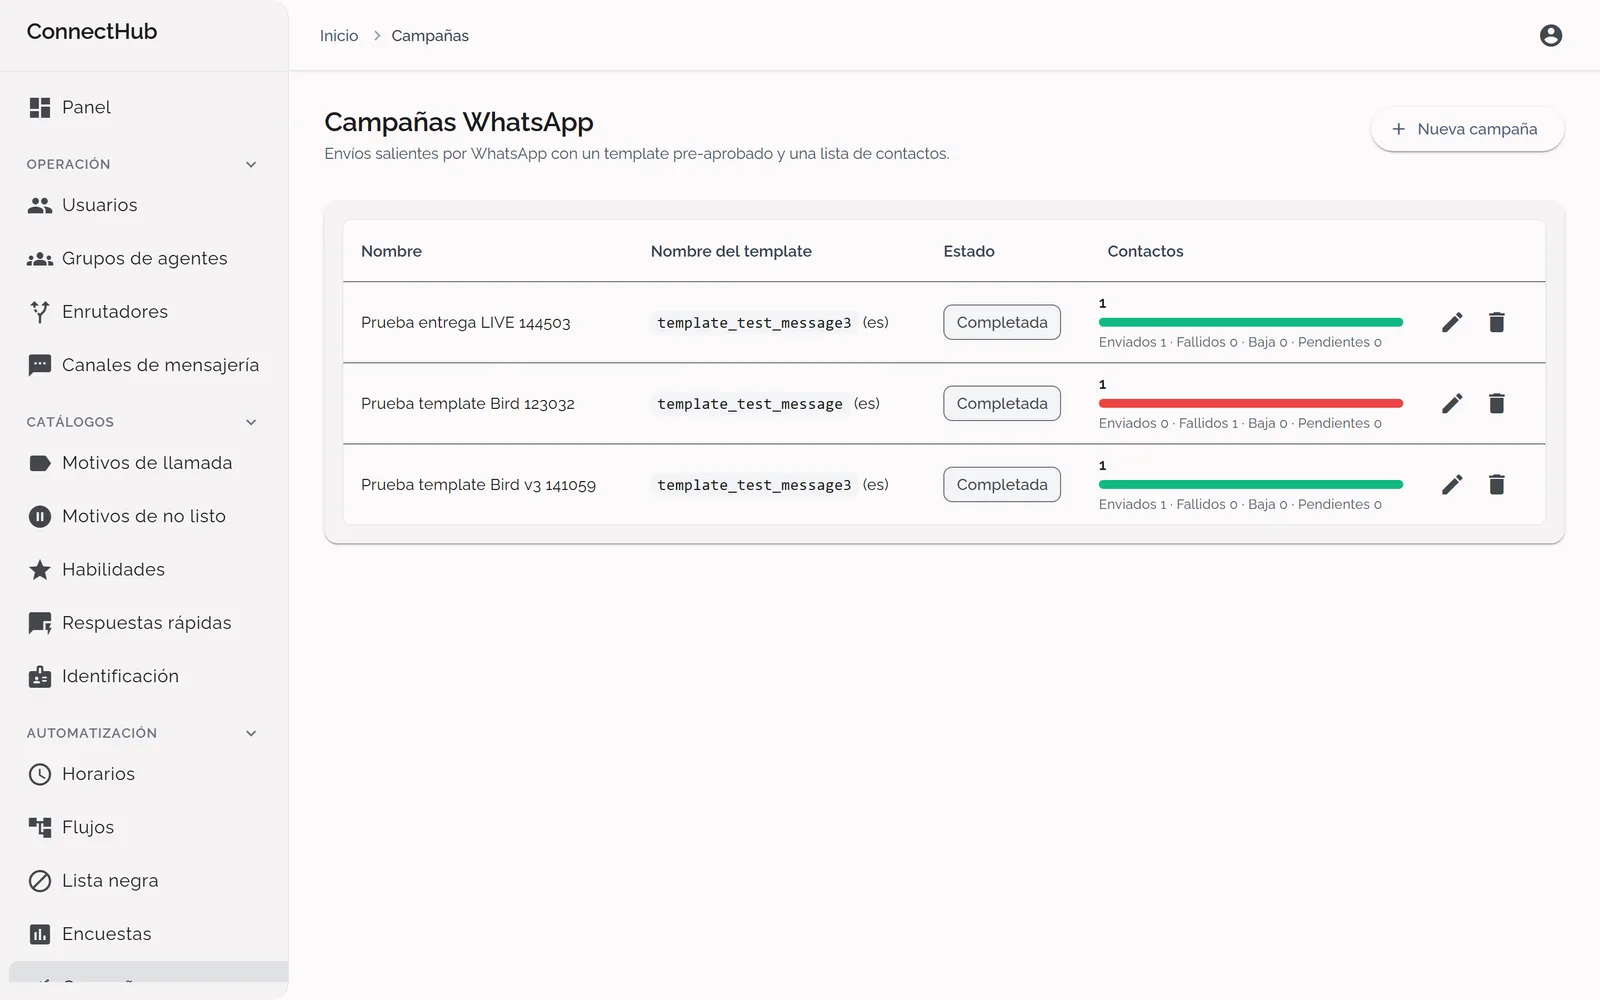This screenshot has height=1000, width=1600.
Task: Click the Nombre del template column header
Action: [731, 251]
